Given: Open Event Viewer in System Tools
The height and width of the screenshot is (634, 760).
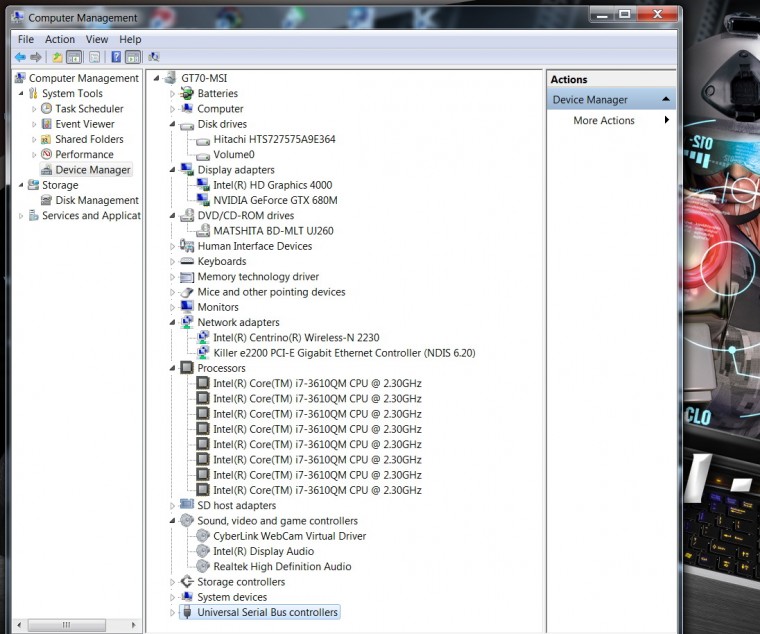Looking at the screenshot, I should (85, 124).
